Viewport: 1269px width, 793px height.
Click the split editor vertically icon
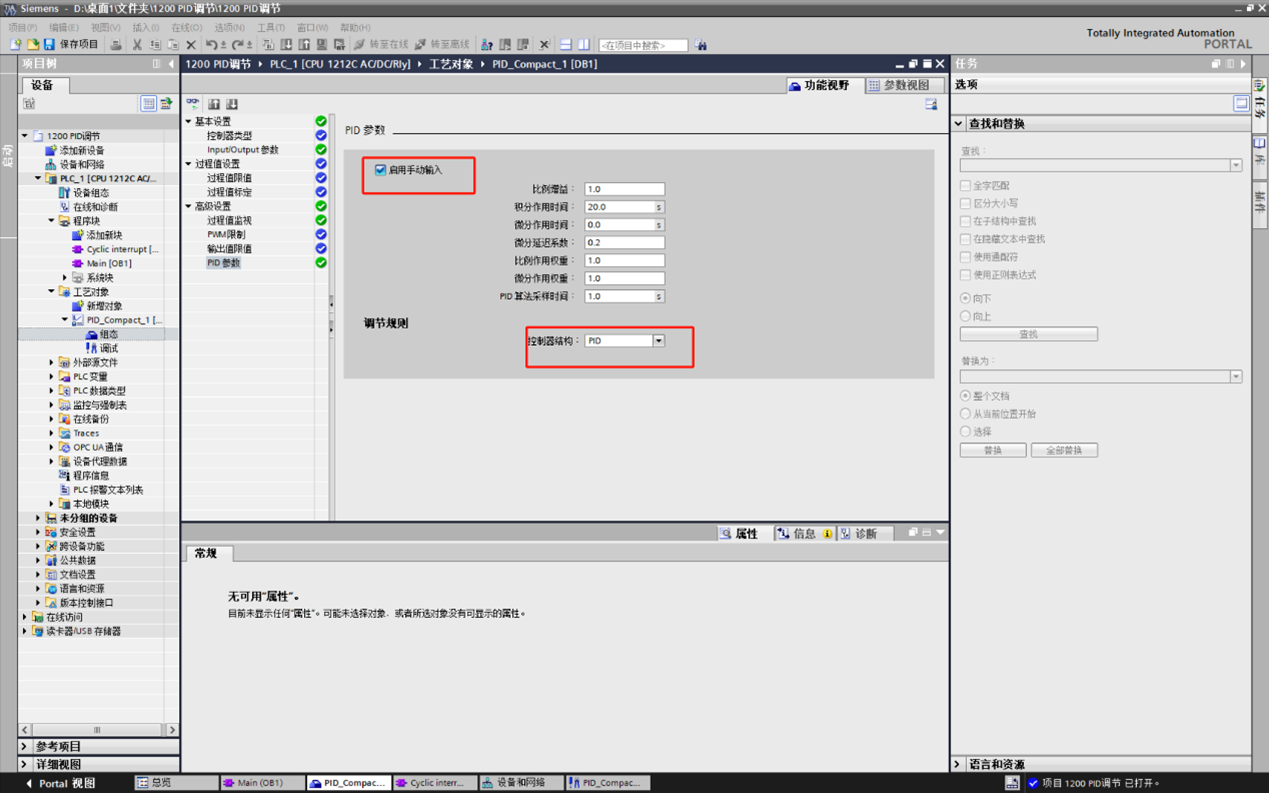(x=584, y=45)
